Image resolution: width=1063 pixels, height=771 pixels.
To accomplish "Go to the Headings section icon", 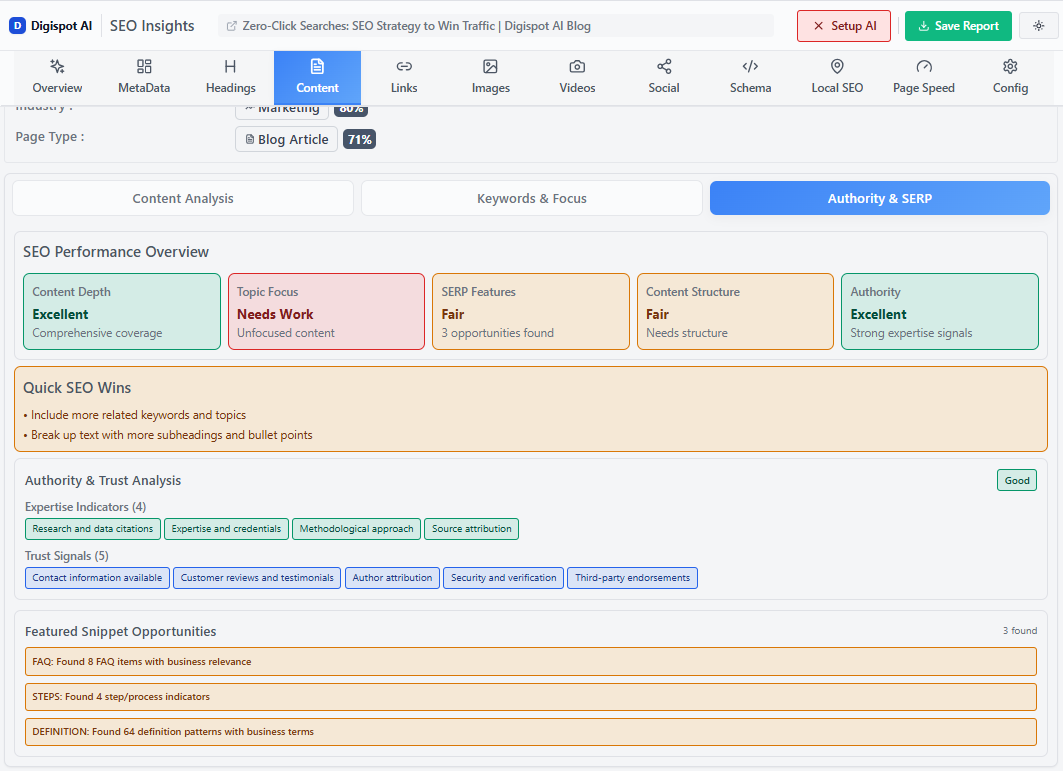I will pos(230,67).
